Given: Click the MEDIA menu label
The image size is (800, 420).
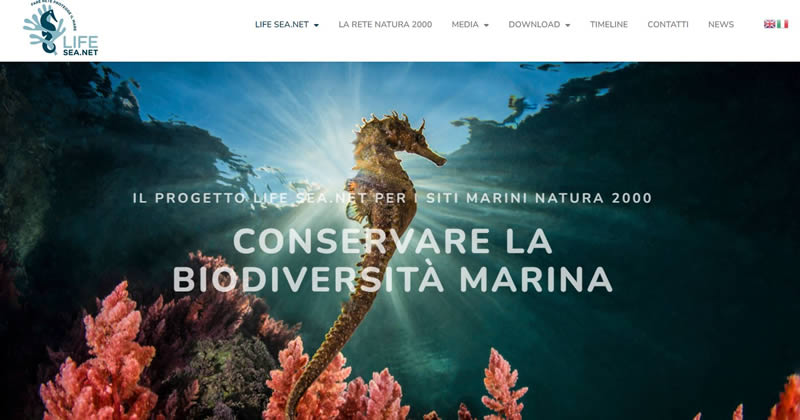Looking at the screenshot, I should pos(465,24).
